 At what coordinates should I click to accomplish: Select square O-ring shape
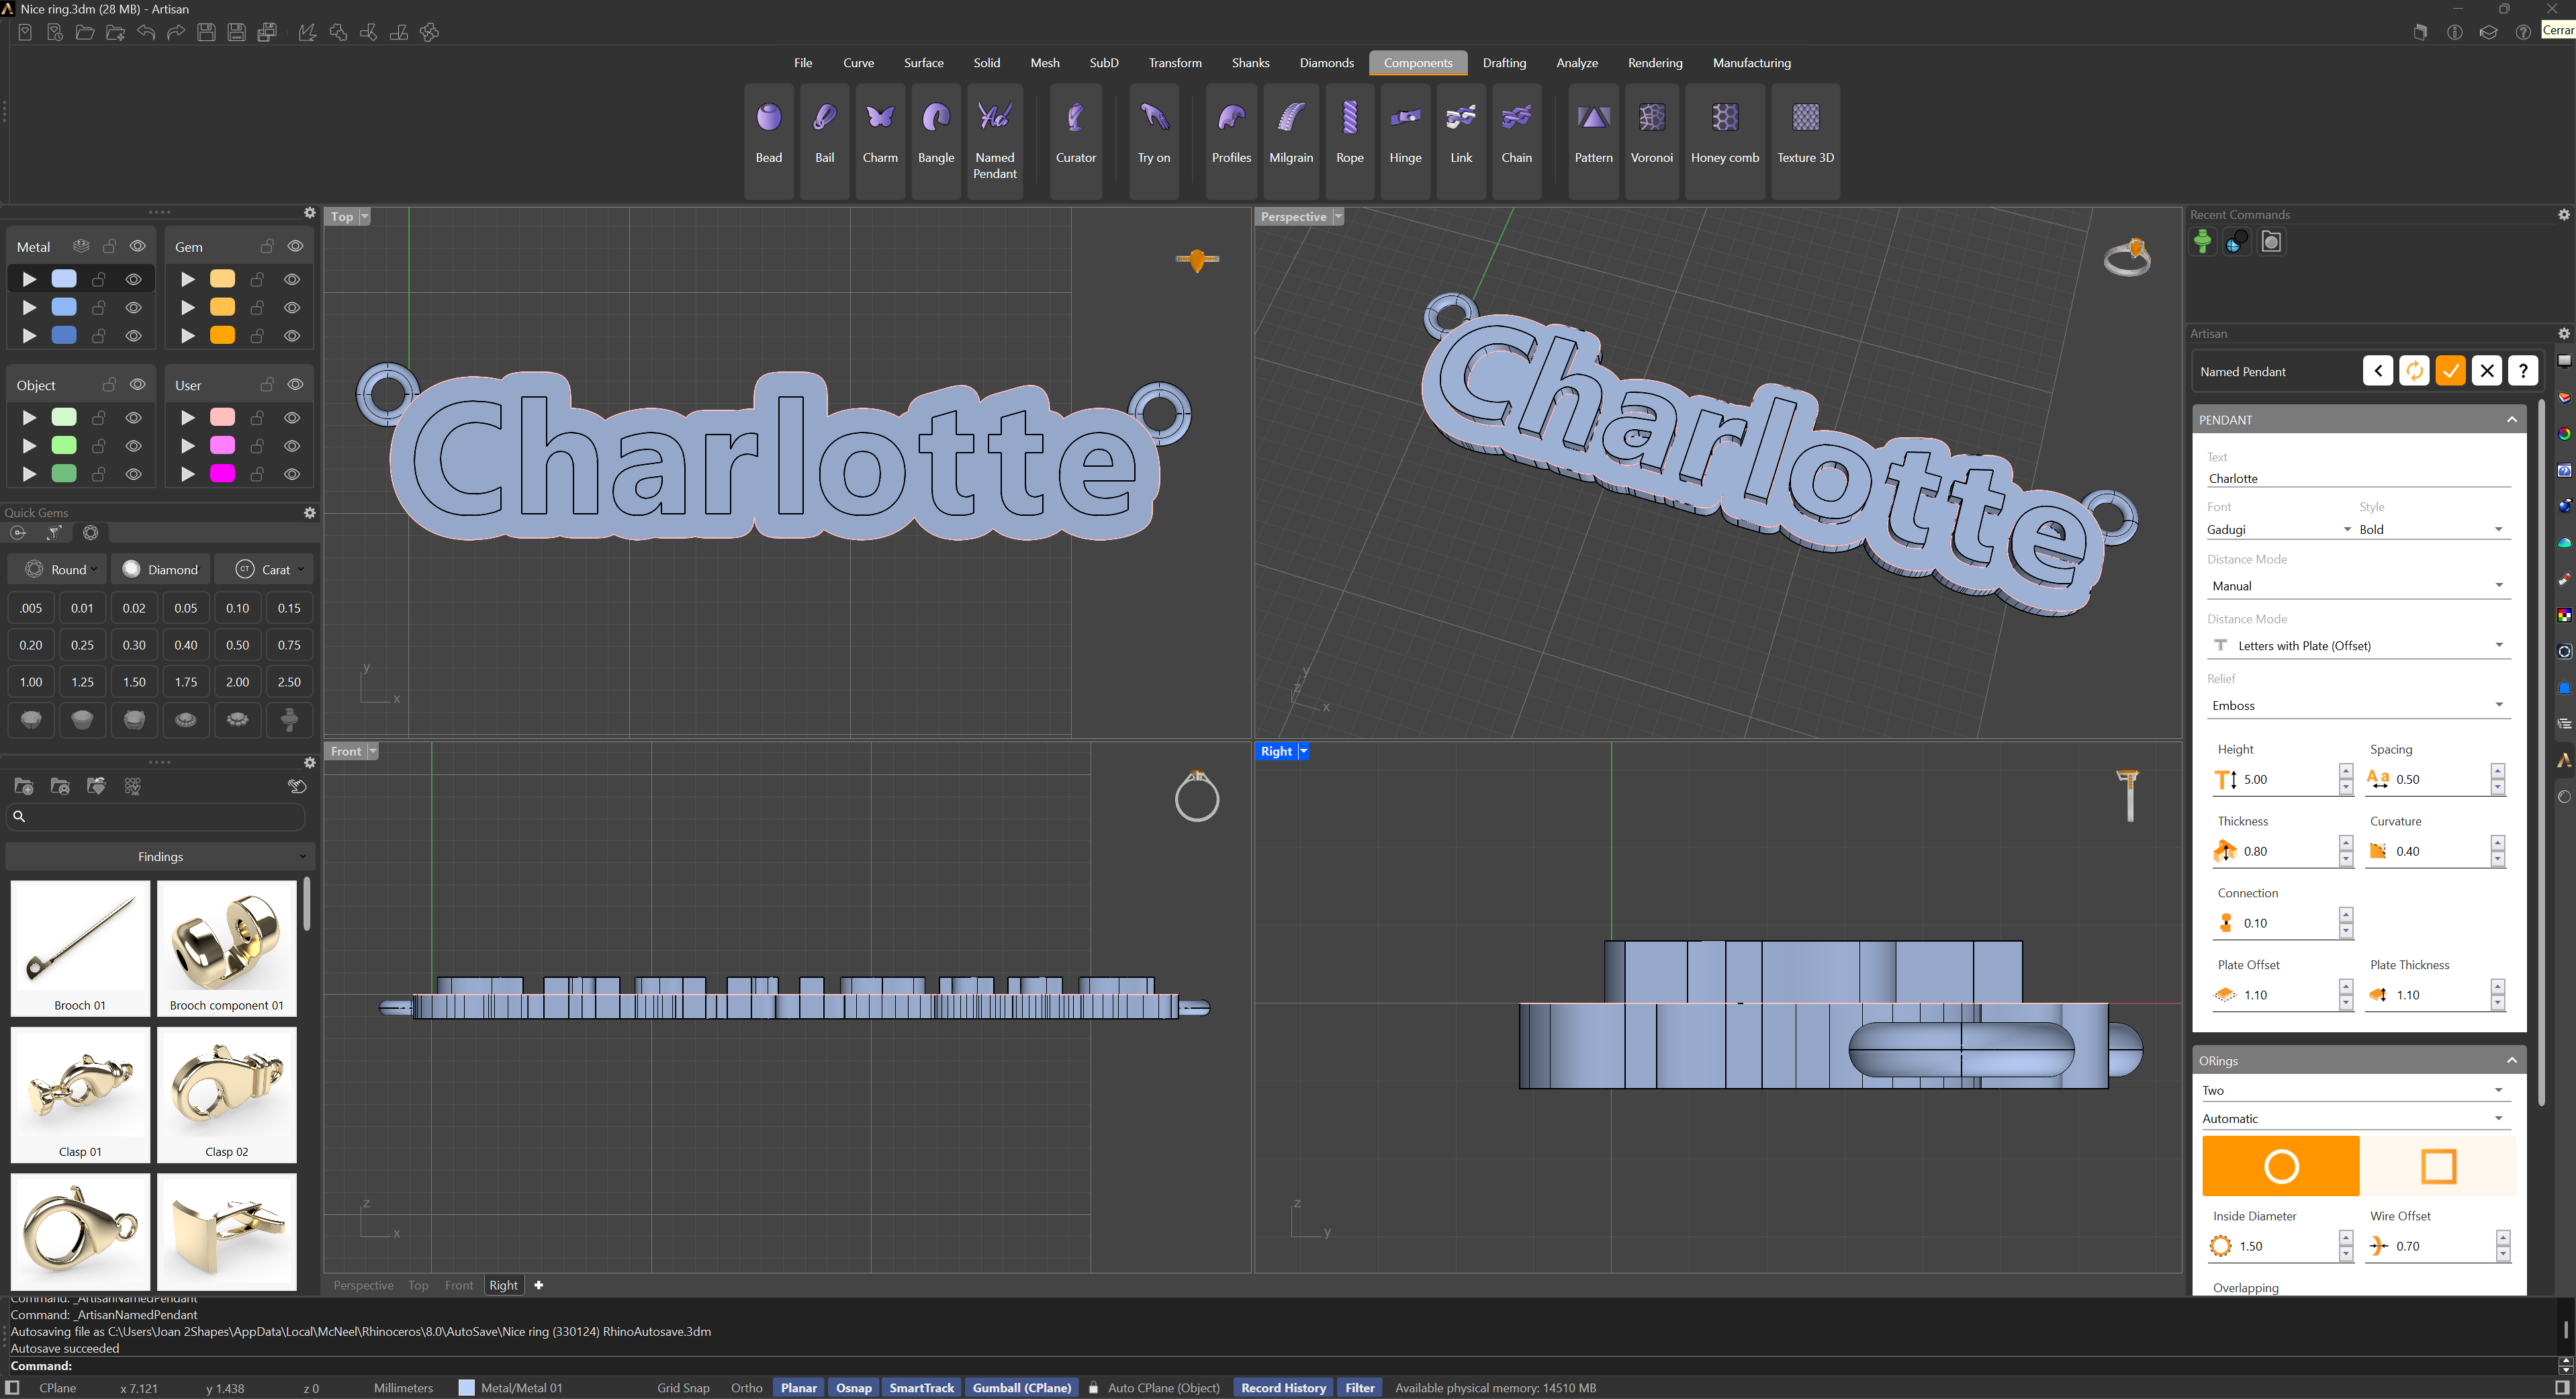coord(2438,1166)
